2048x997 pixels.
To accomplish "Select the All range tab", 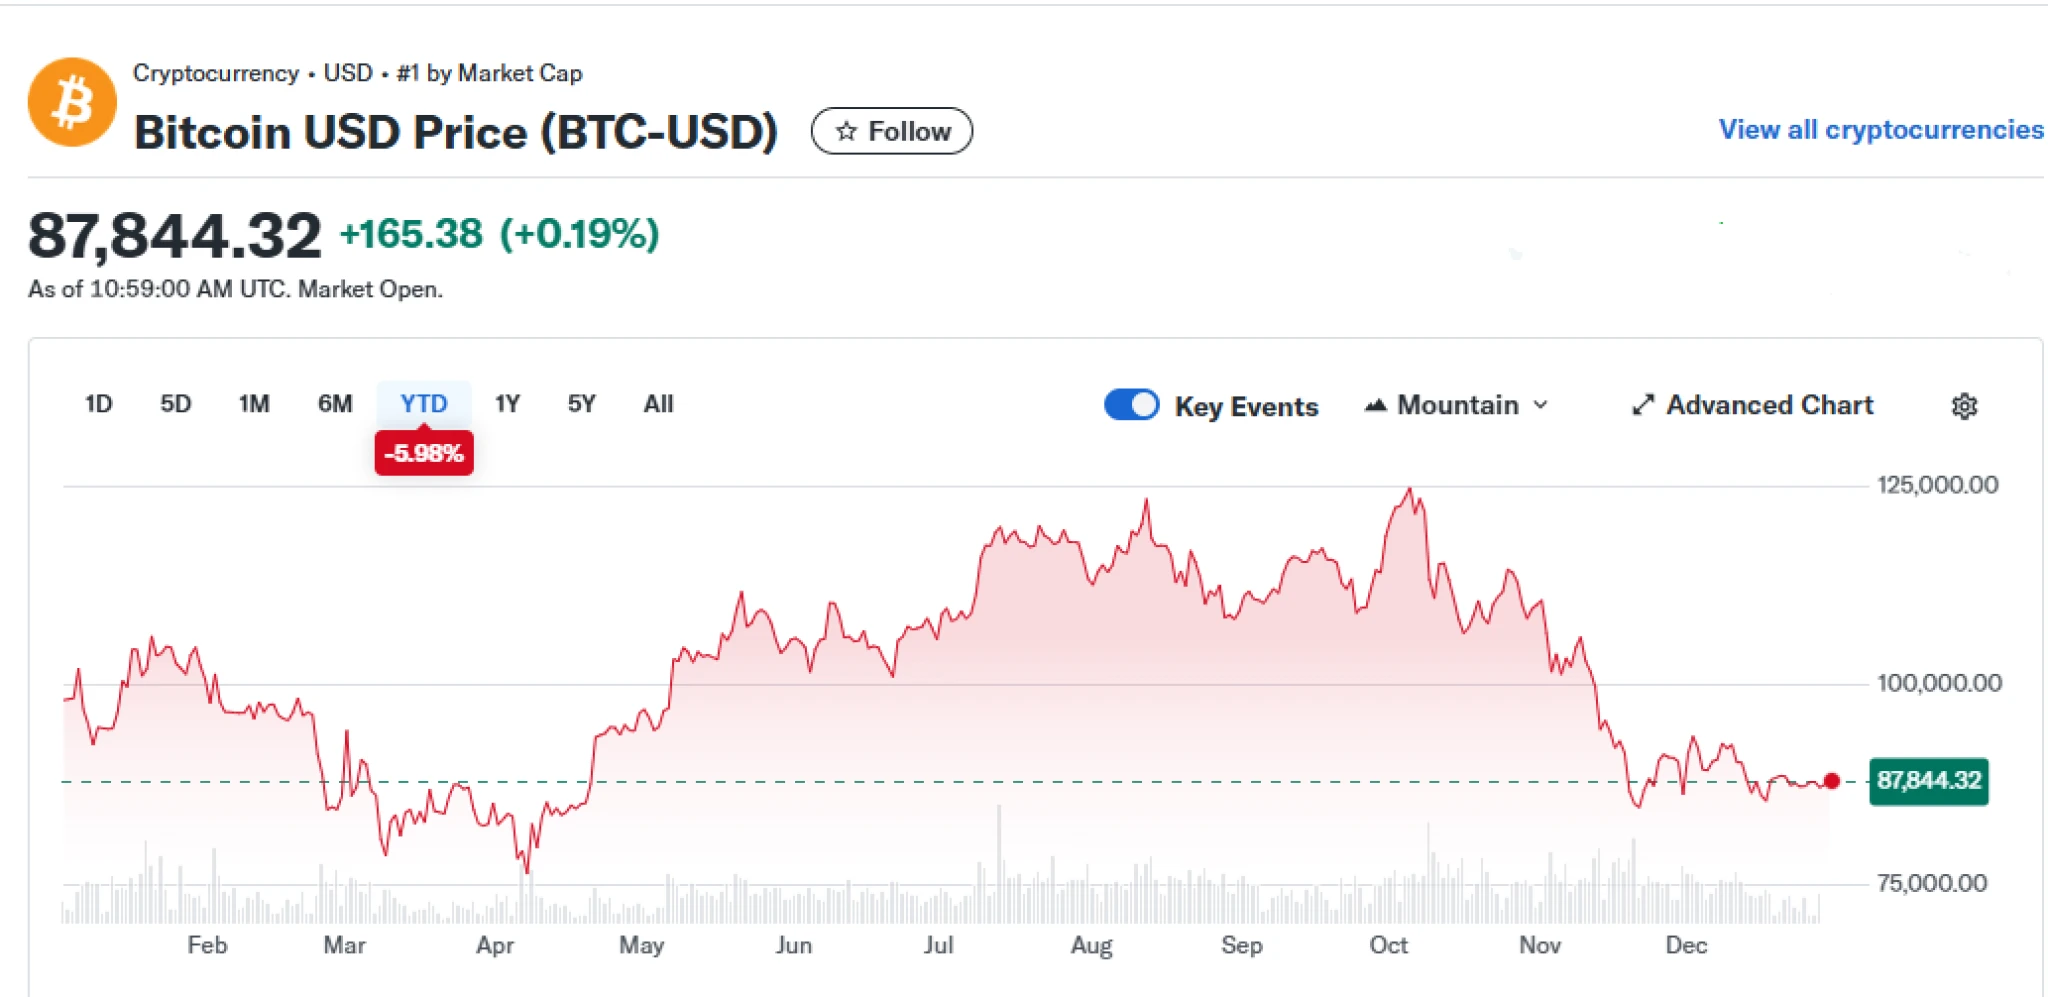I will point(658,404).
